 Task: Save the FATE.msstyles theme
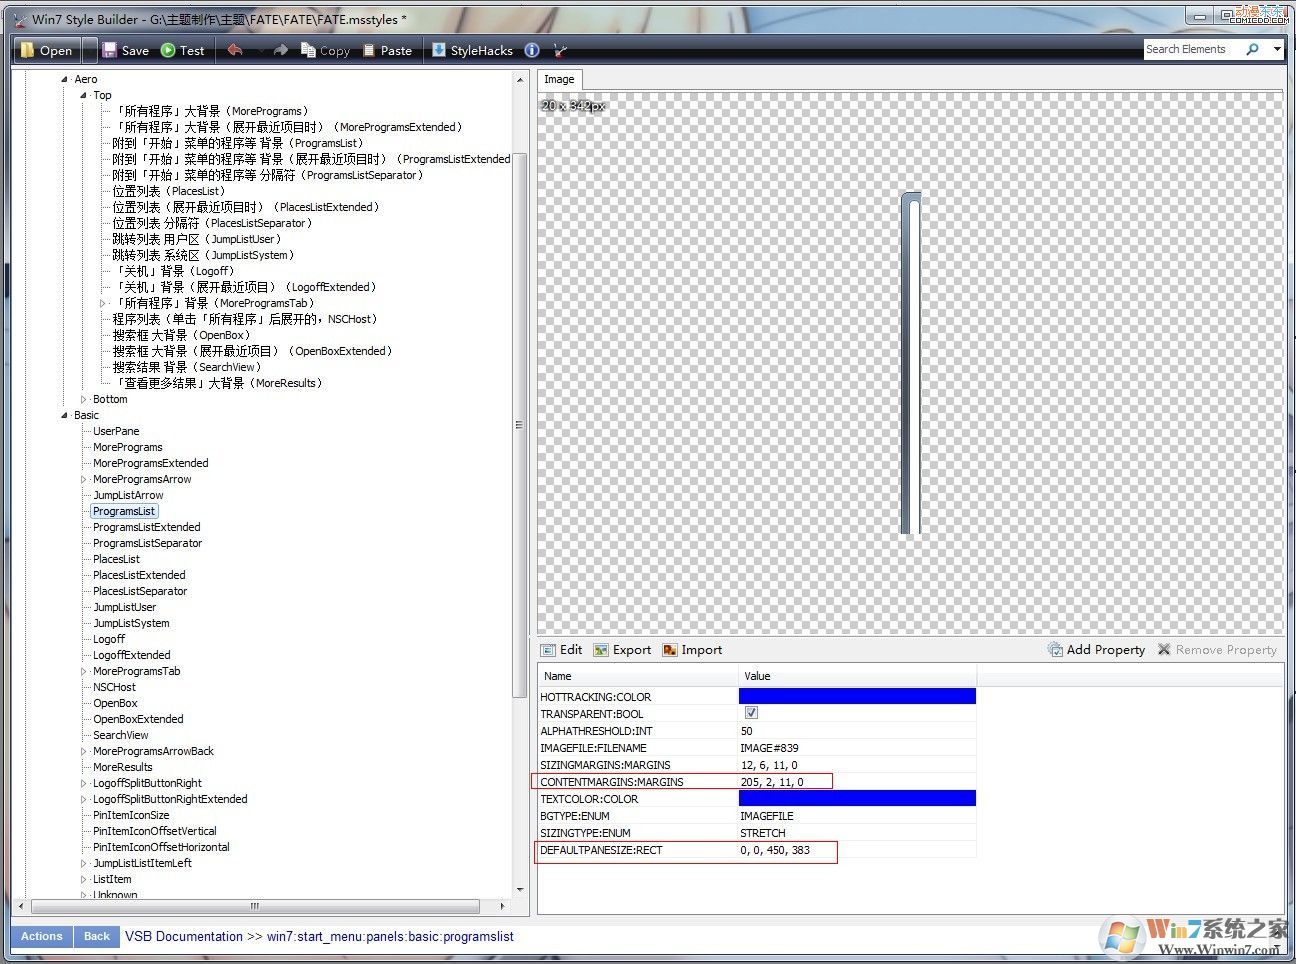[x=124, y=49]
